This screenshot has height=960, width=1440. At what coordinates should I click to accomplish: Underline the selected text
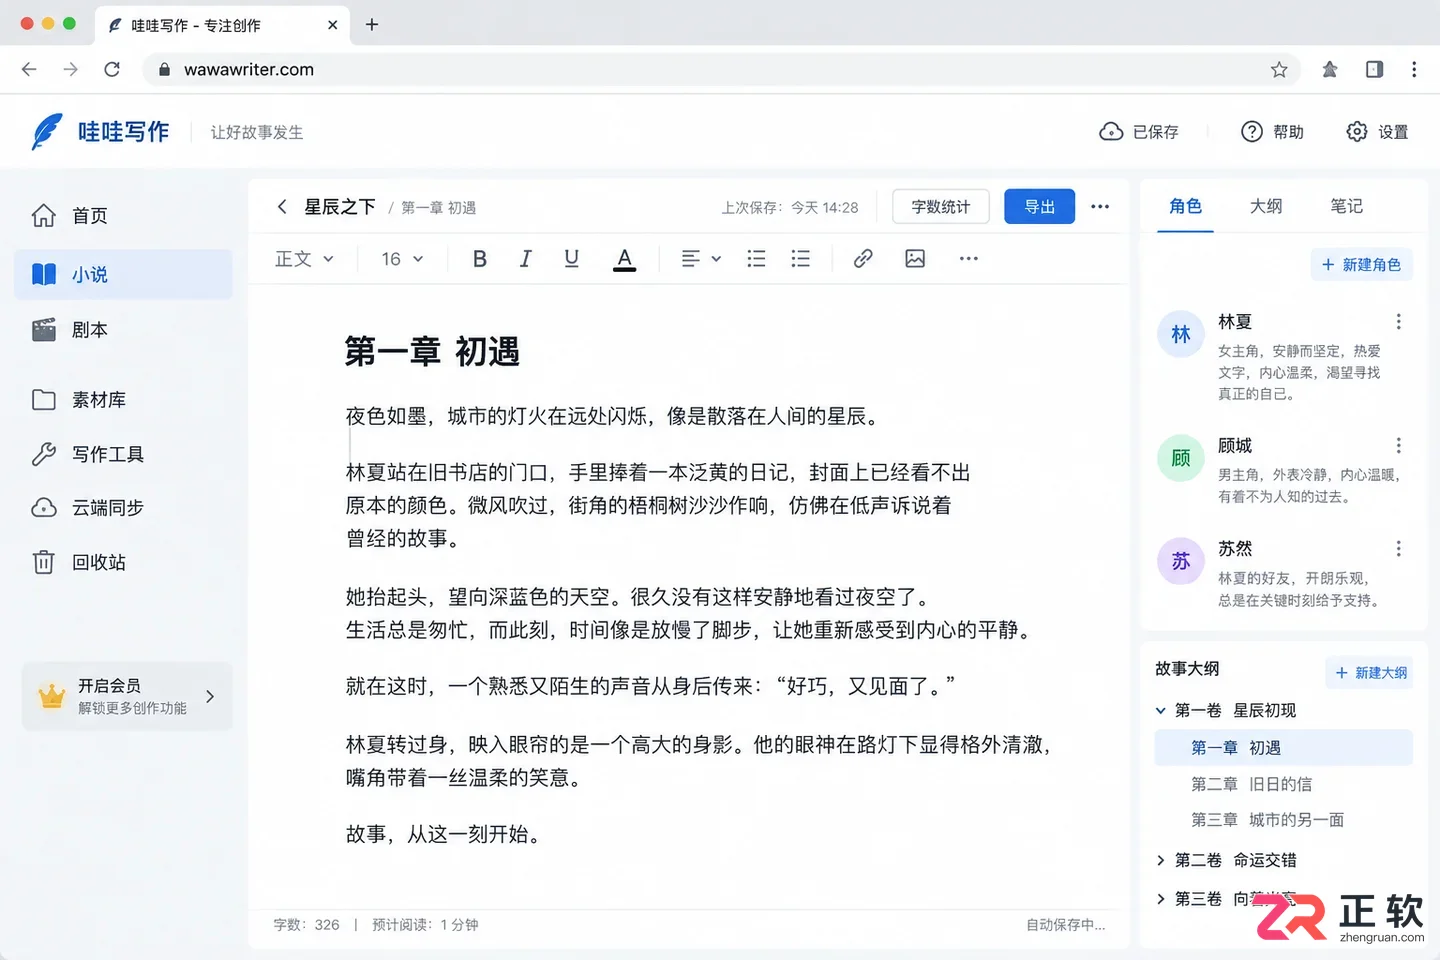[x=571, y=259]
